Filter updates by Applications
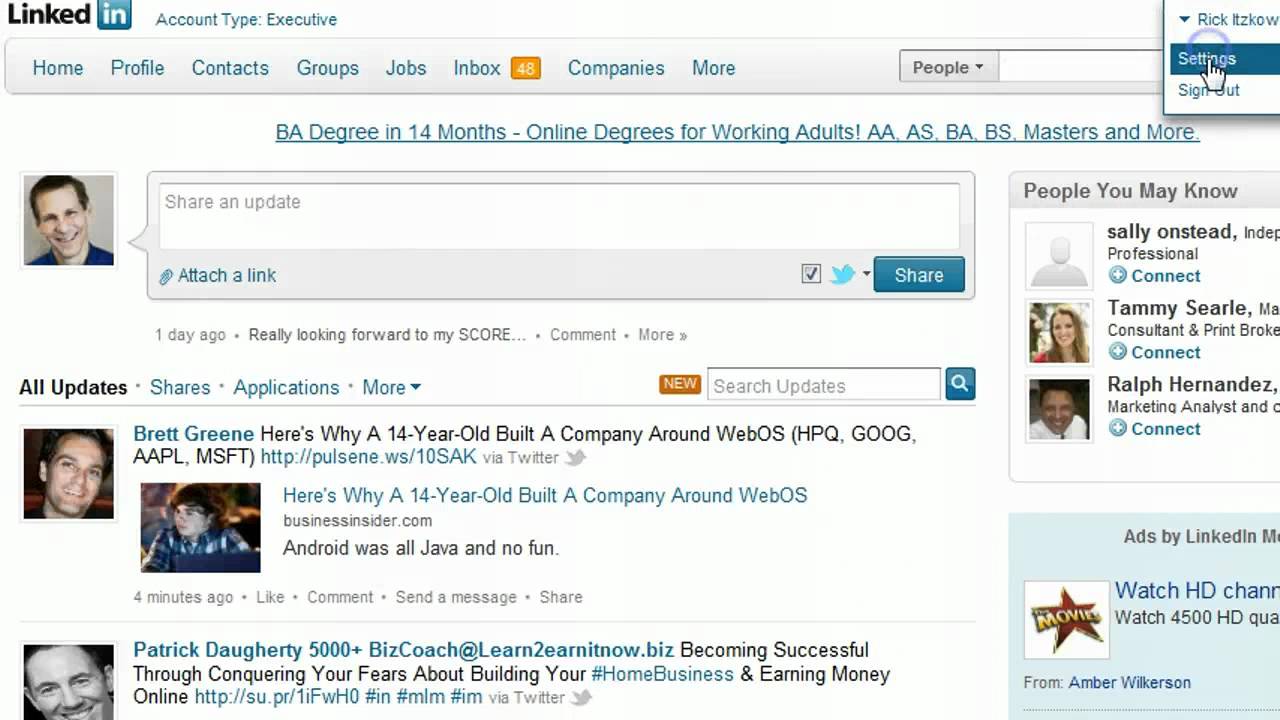The image size is (1280, 720). point(286,387)
